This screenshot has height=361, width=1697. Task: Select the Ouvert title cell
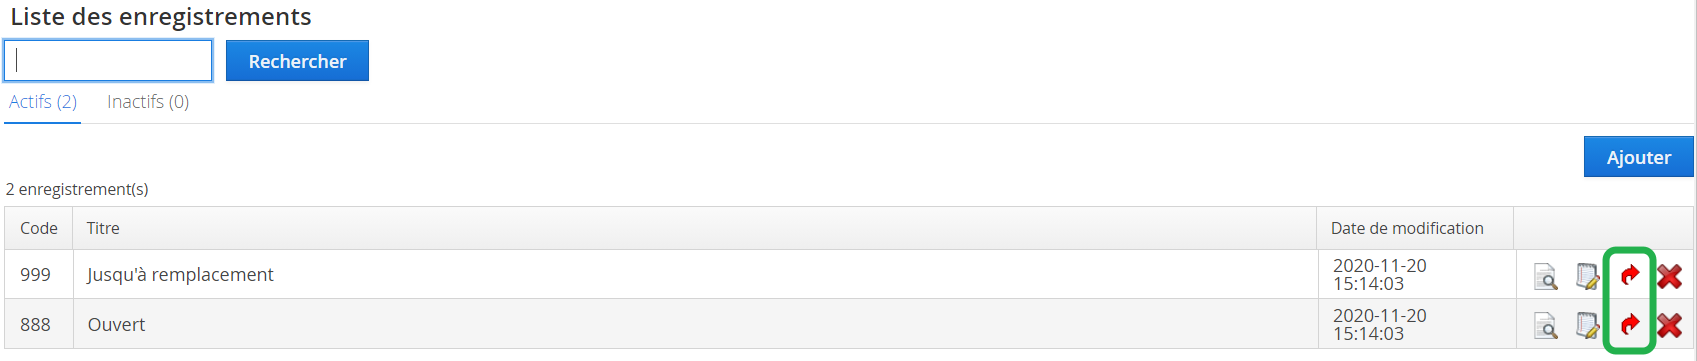[x=695, y=324]
